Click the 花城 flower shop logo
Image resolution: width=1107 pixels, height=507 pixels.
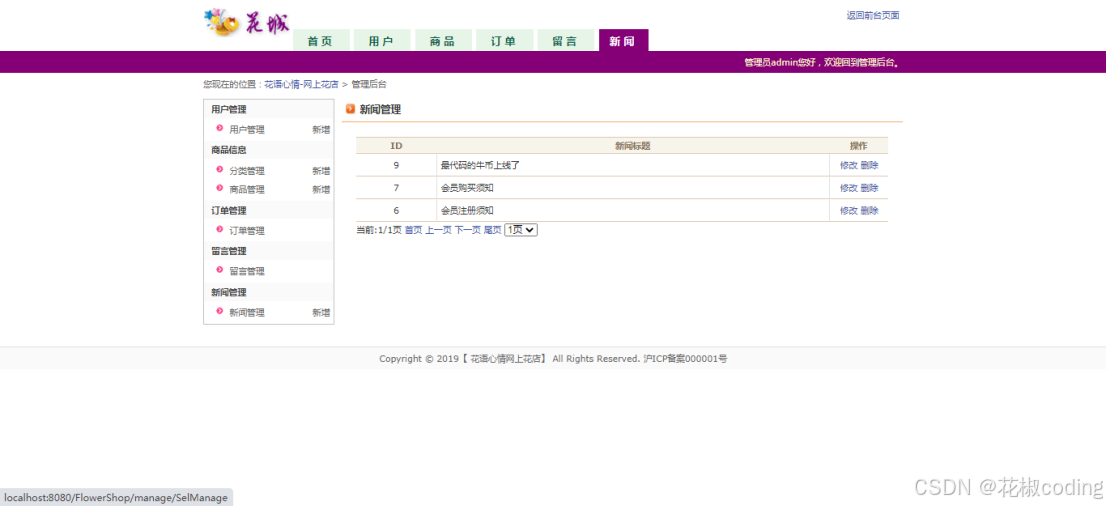(246, 23)
